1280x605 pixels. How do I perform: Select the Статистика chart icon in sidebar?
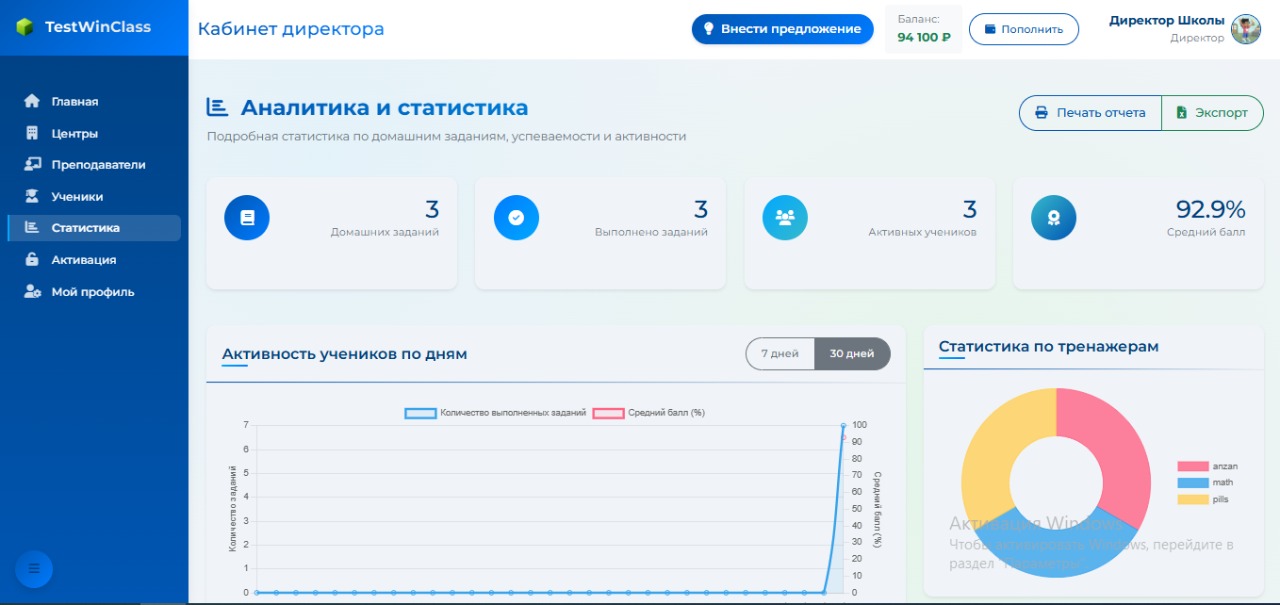[33, 228]
